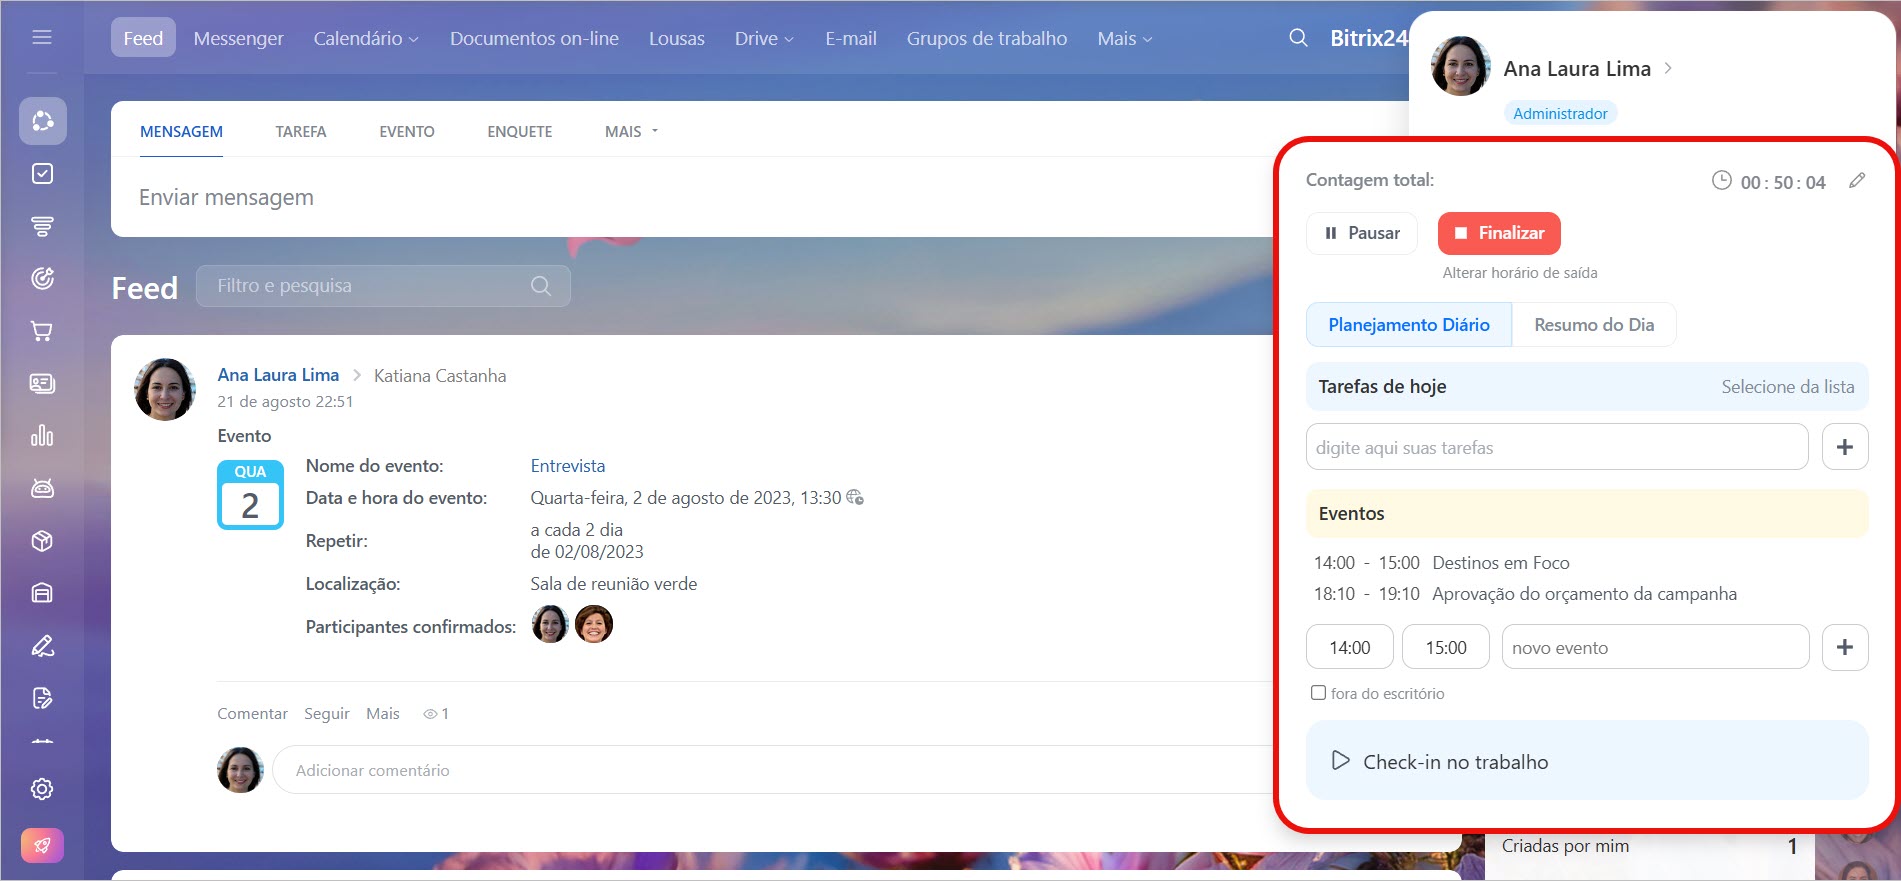Toggle the 'fora do escritório' checkbox
1901x881 pixels.
[1318, 693]
